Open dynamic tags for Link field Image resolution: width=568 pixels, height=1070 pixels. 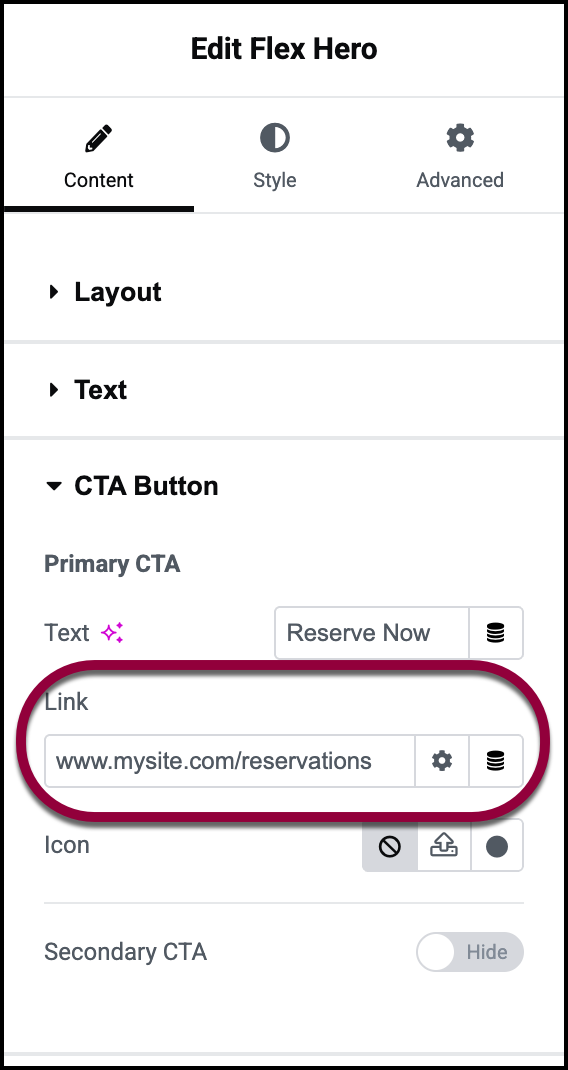(496, 761)
